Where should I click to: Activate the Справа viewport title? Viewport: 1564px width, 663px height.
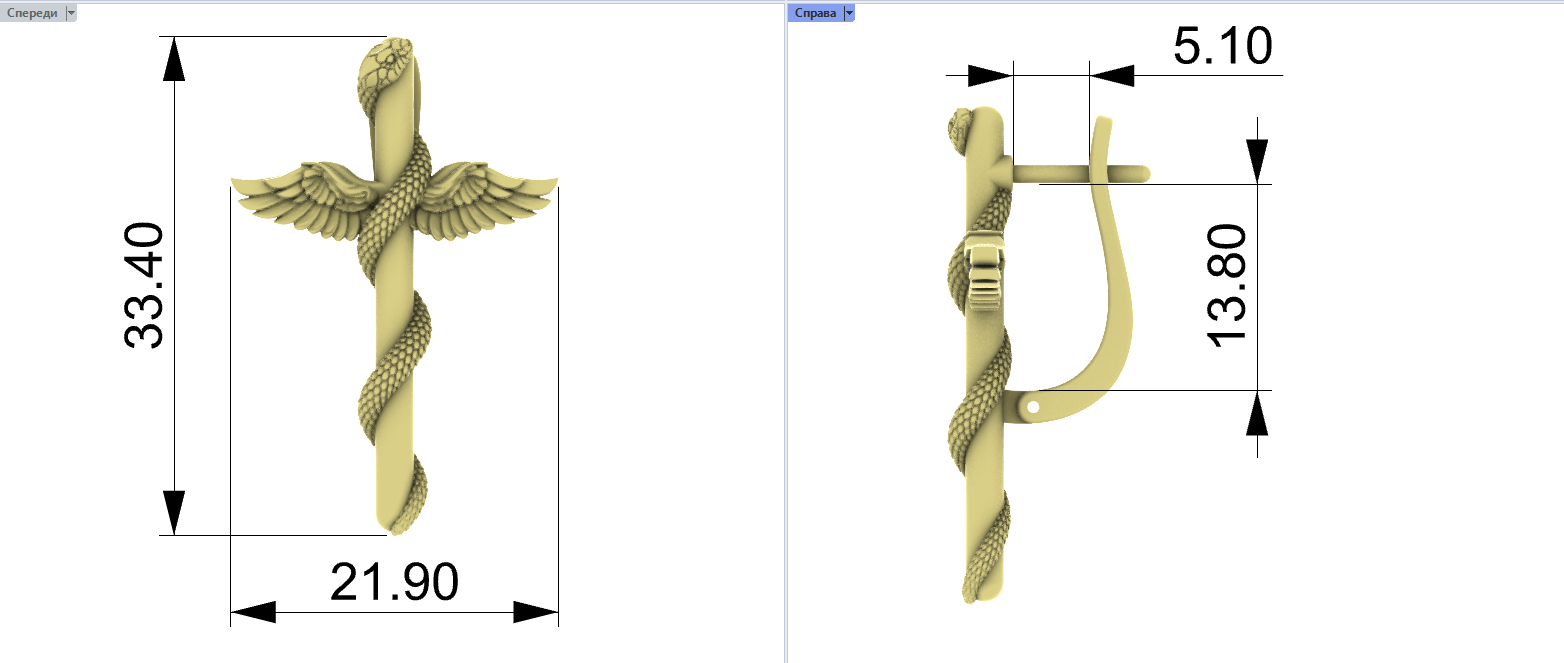815,13
